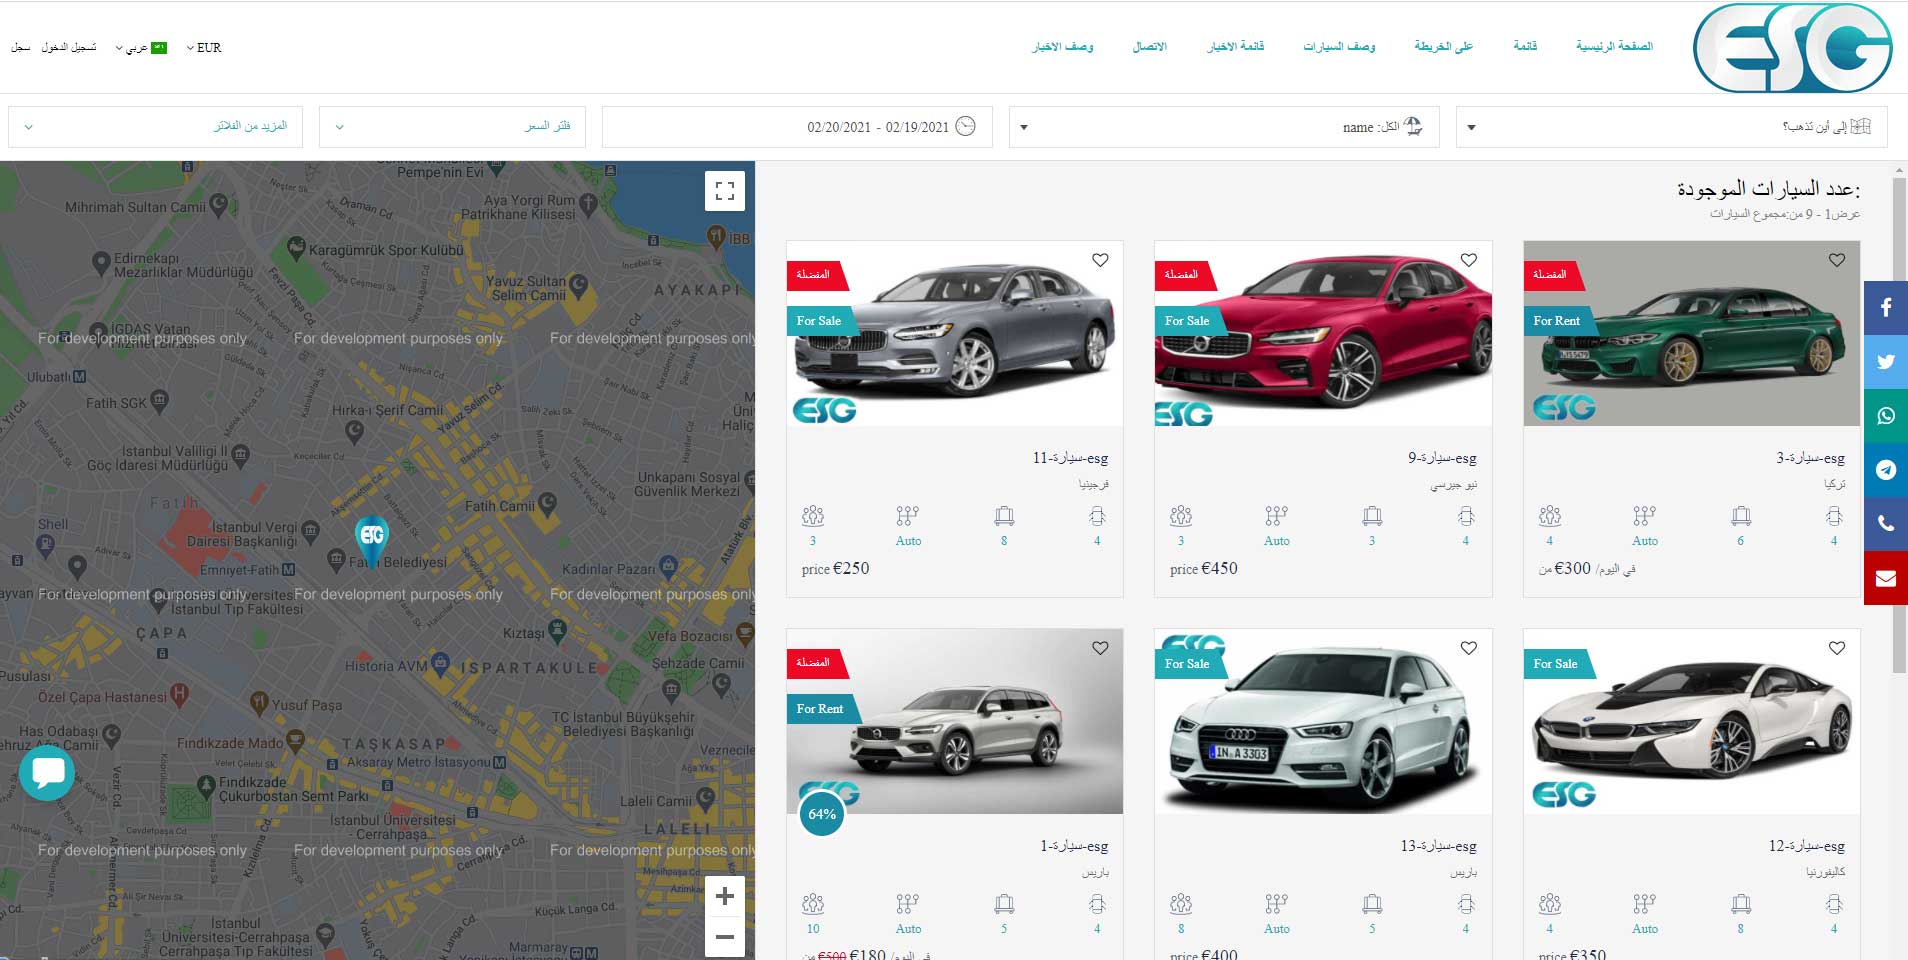Screen dimensions: 1908x960
Task: Zoom in on the map
Action: (x=724, y=896)
